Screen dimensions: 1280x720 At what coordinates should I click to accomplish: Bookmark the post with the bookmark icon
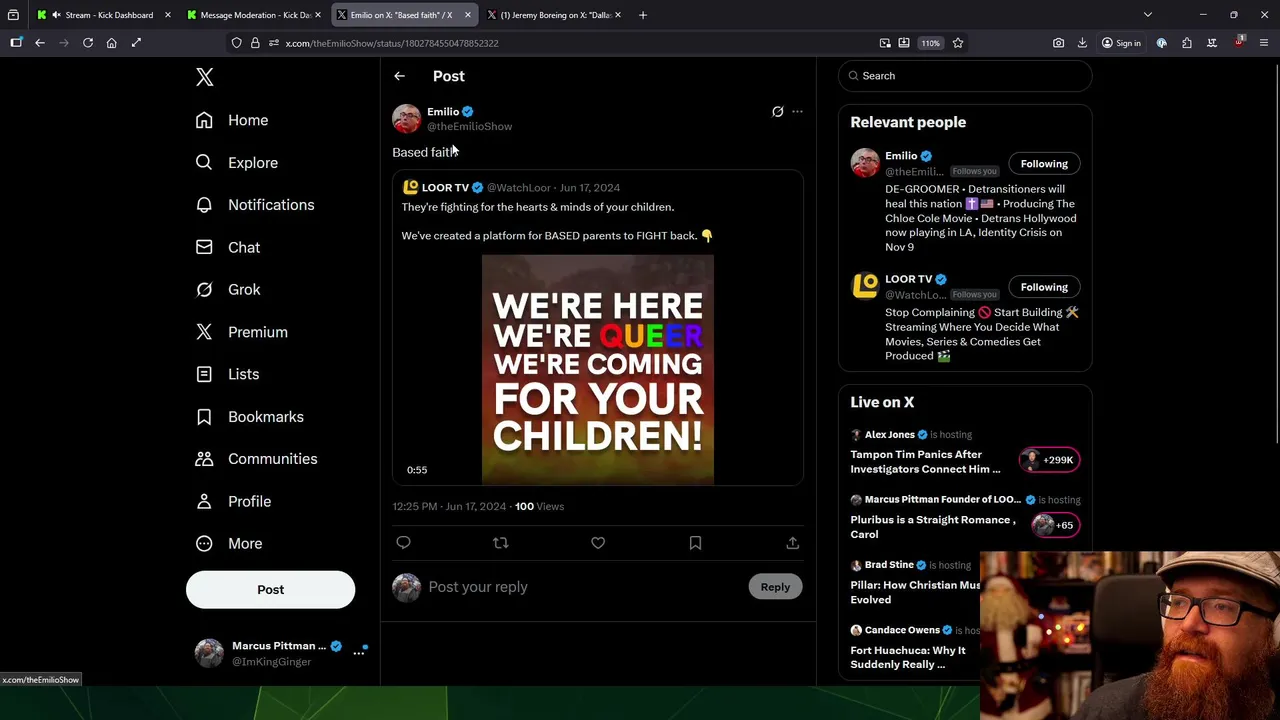[x=695, y=543]
